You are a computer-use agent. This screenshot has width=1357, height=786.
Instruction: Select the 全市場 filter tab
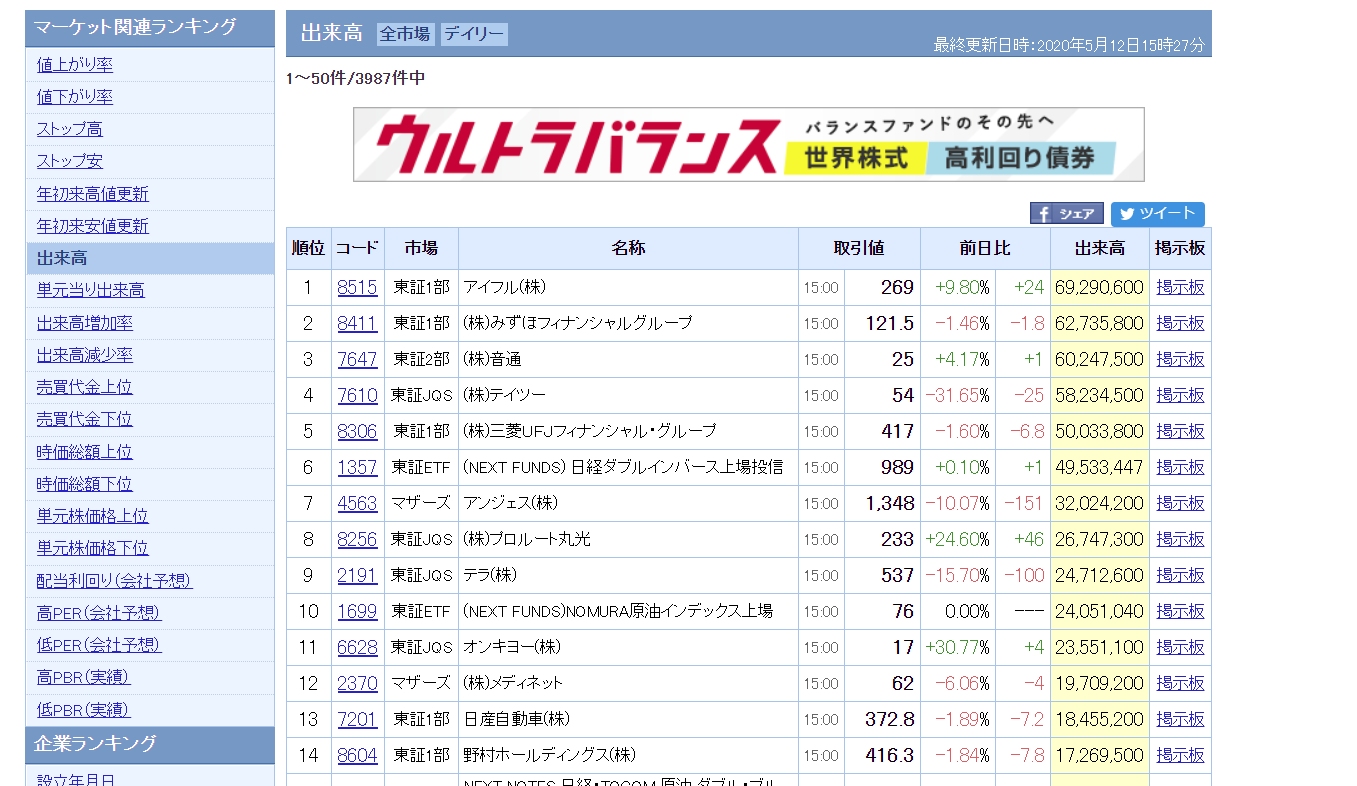coord(405,34)
